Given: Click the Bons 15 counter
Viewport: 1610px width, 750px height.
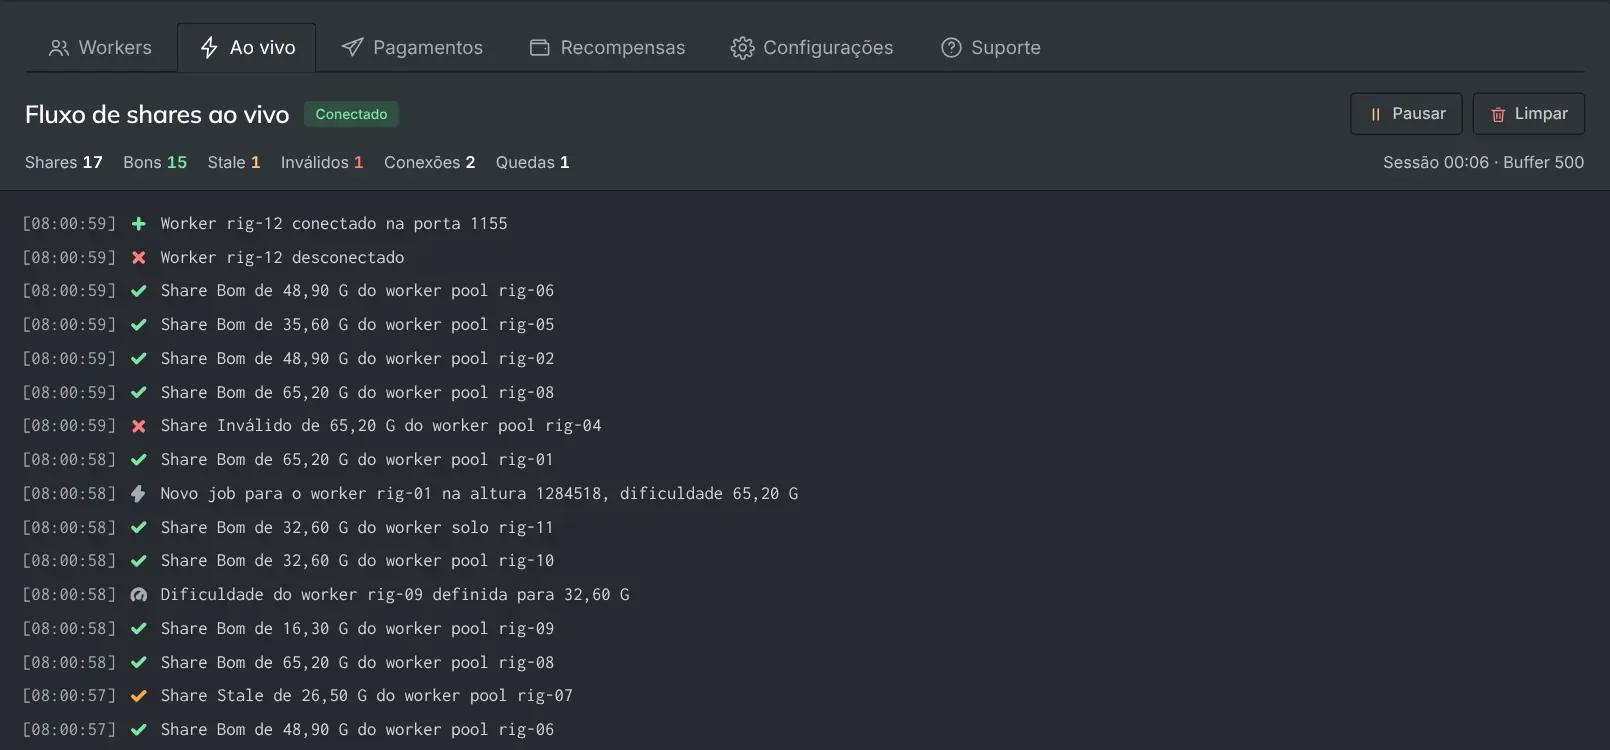Looking at the screenshot, I should (155, 162).
